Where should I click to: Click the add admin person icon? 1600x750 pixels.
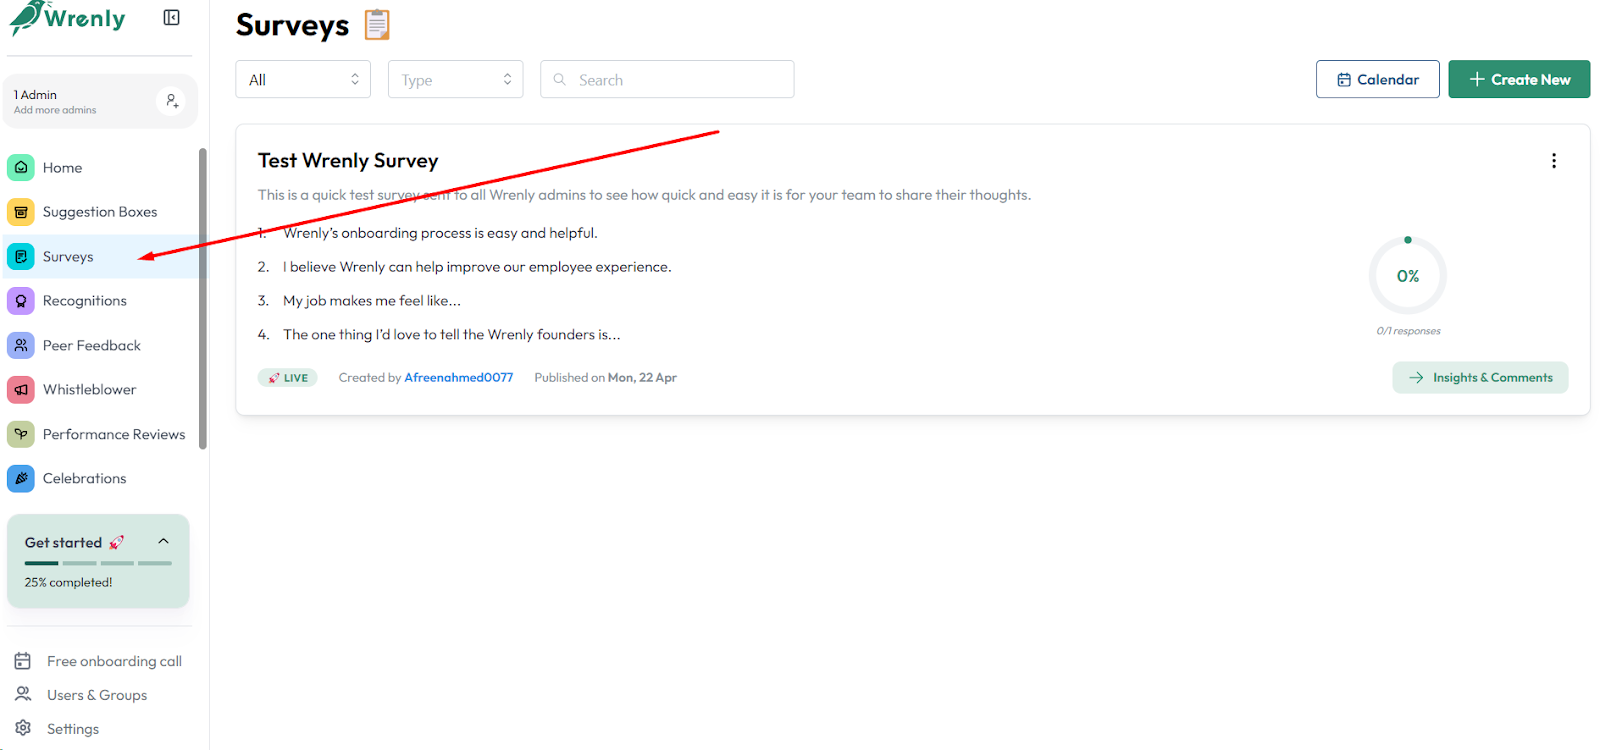click(x=172, y=101)
